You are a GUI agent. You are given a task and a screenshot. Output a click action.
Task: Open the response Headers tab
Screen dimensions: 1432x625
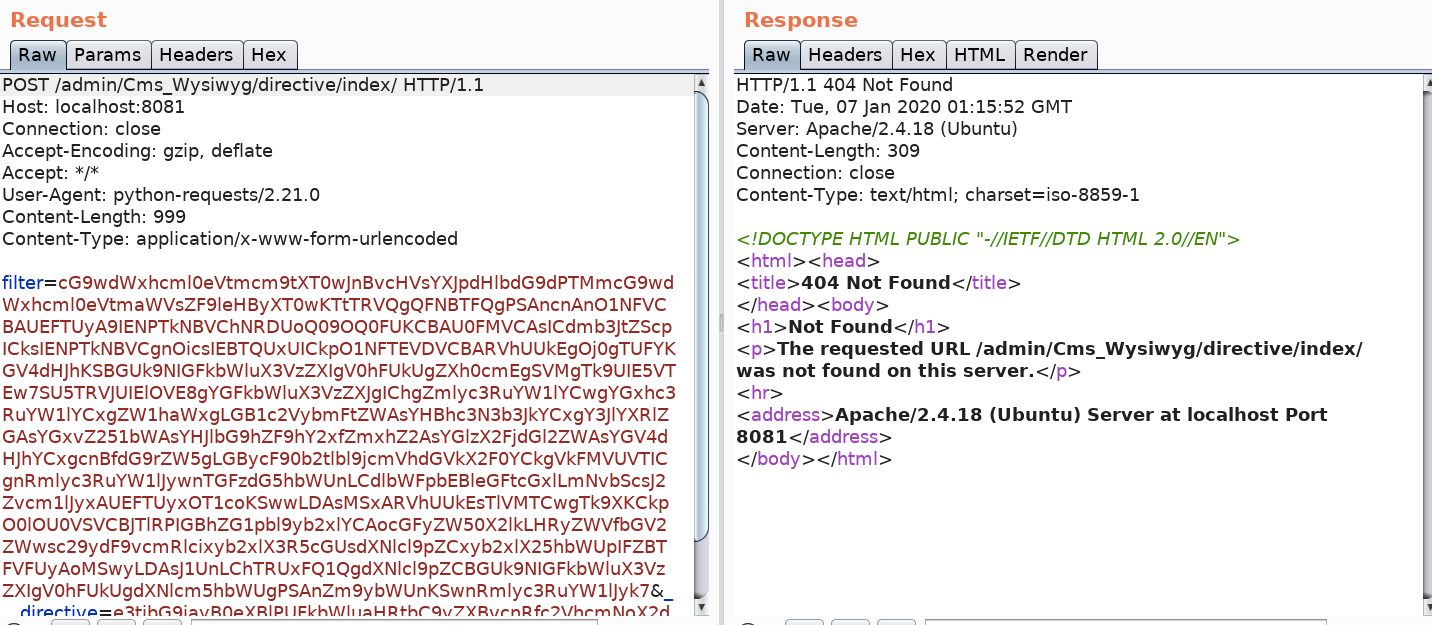[x=845, y=55]
